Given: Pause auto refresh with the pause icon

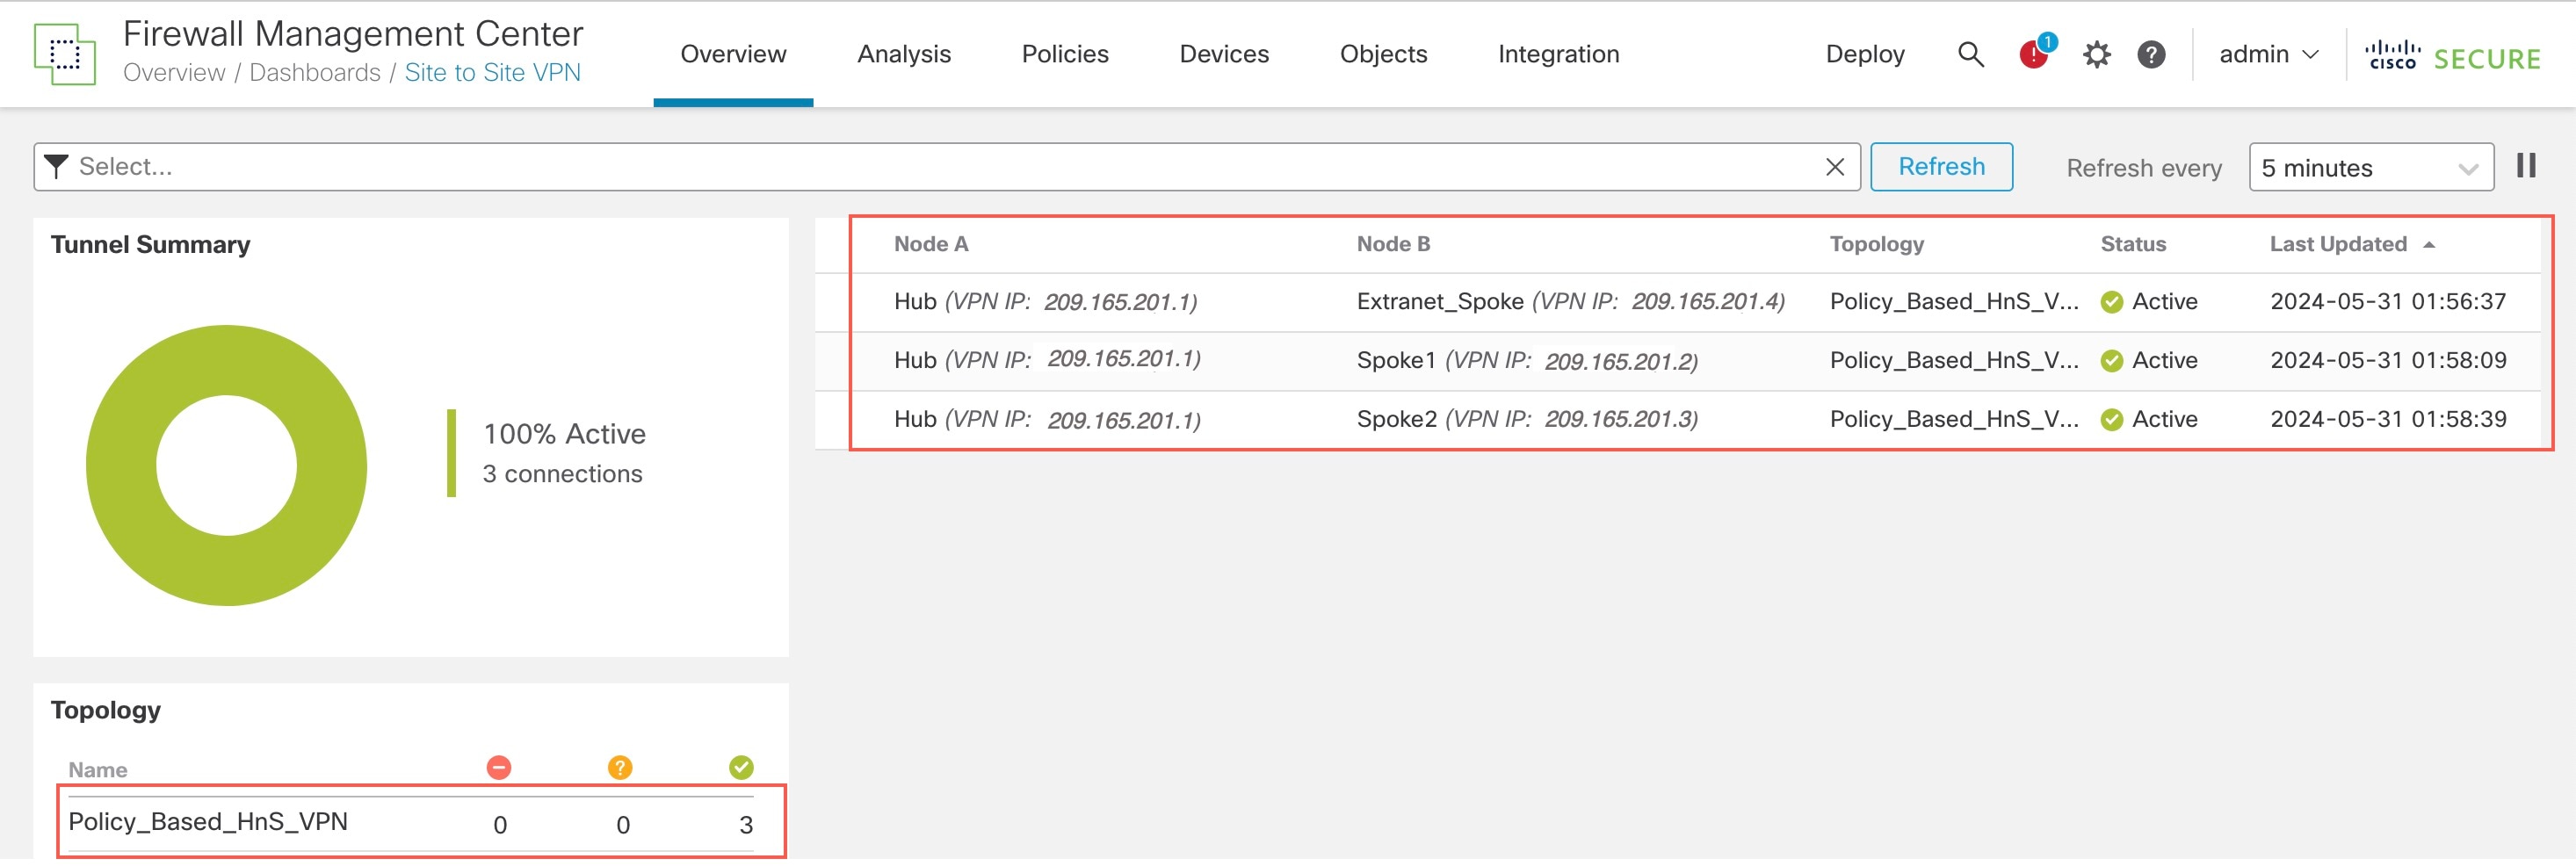Looking at the screenshot, I should pos(2525,166).
